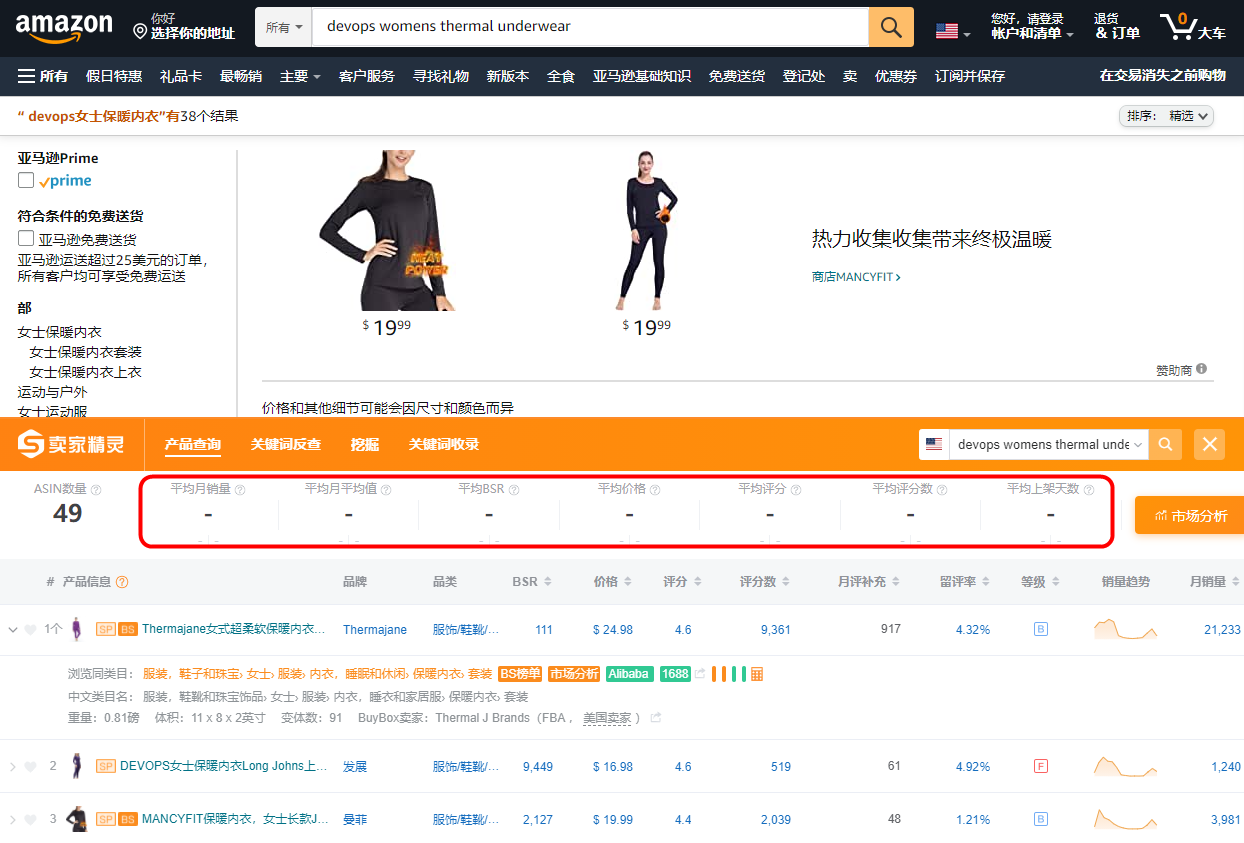Click the Thermajane sales trend sparkline
This screenshot has width=1244, height=843.
1125,630
